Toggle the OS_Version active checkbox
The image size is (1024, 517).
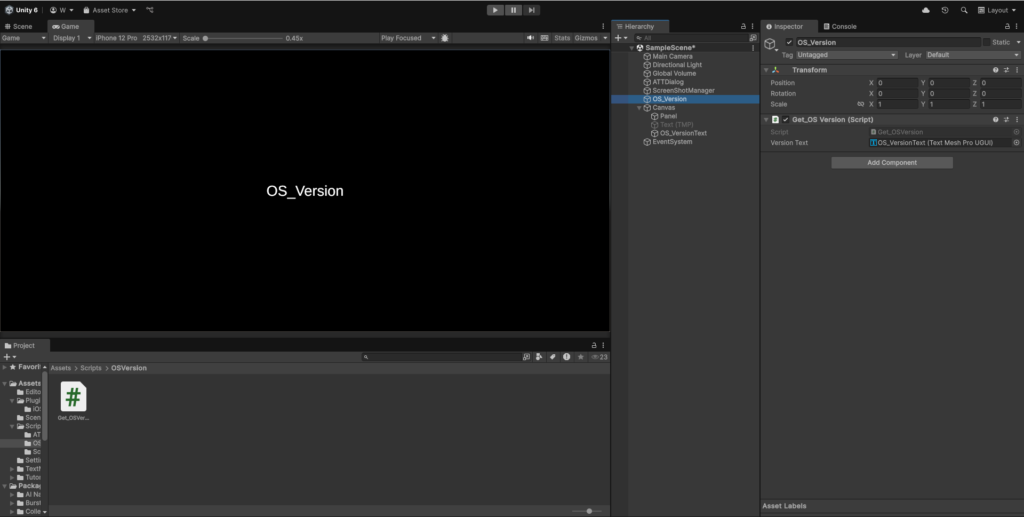tap(789, 43)
